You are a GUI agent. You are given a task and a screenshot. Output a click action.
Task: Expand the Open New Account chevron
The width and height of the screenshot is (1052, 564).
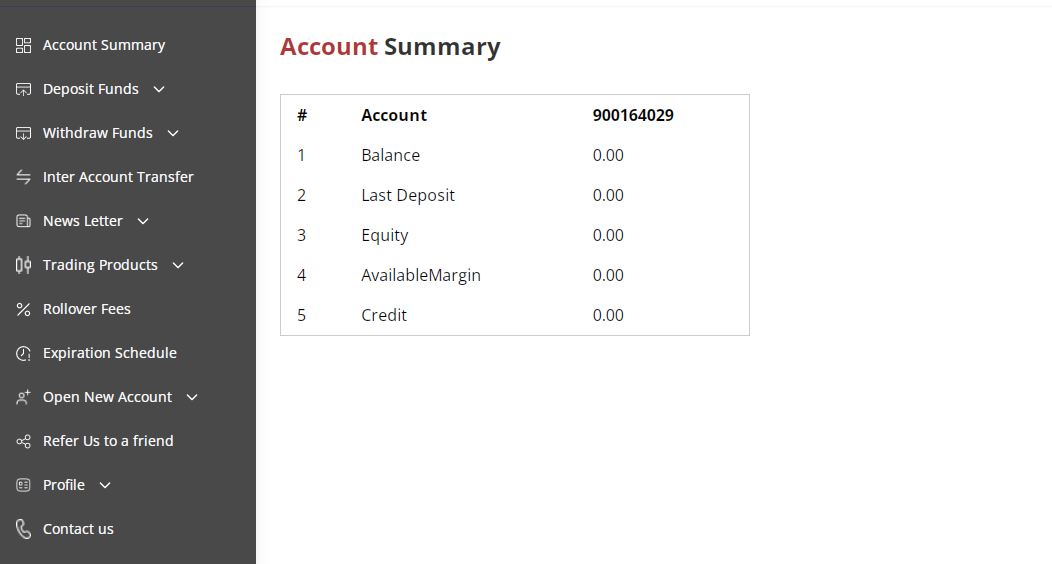coord(192,398)
